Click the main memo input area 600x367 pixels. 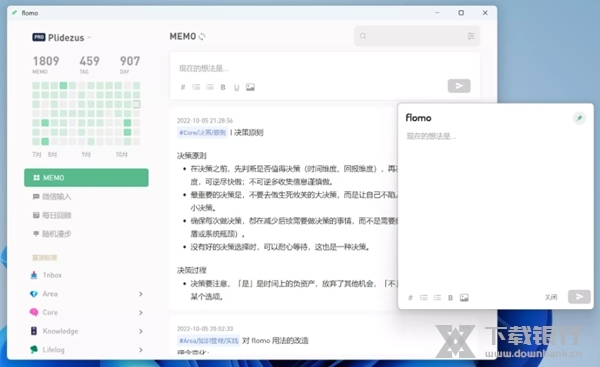[324, 68]
